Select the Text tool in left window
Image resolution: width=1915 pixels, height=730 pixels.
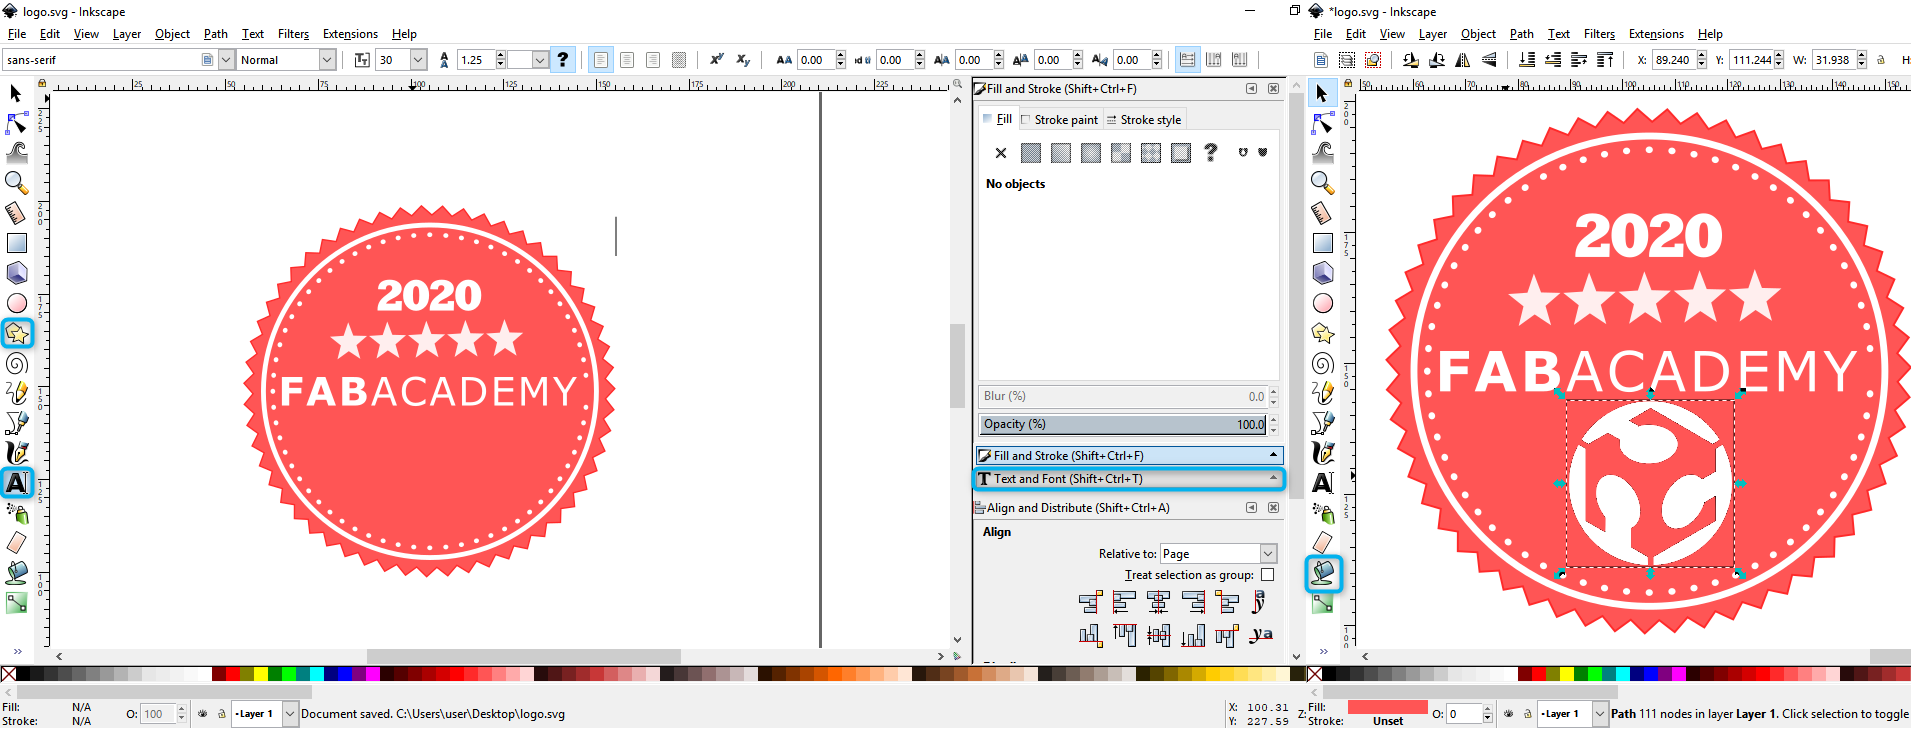click(x=17, y=483)
